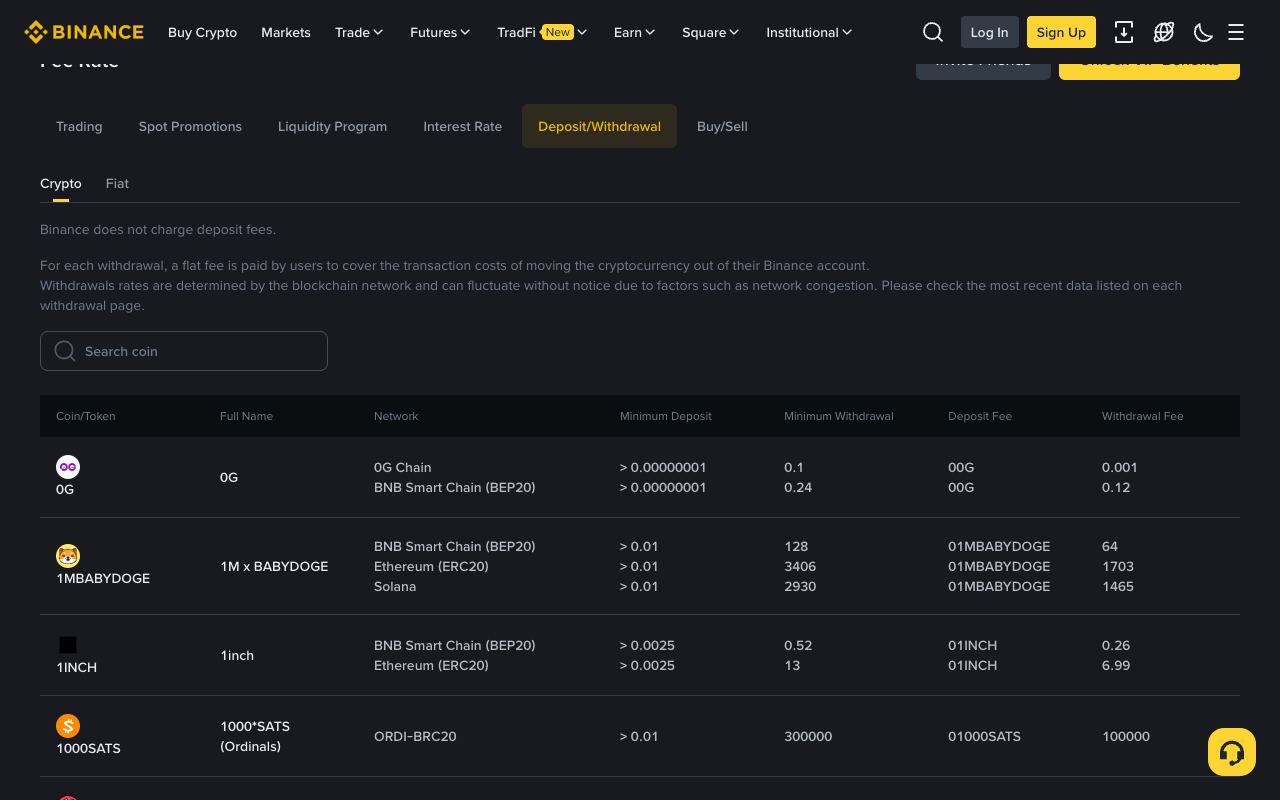Toggle dark mode moon icon
The width and height of the screenshot is (1280, 800).
pyautogui.click(x=1203, y=32)
